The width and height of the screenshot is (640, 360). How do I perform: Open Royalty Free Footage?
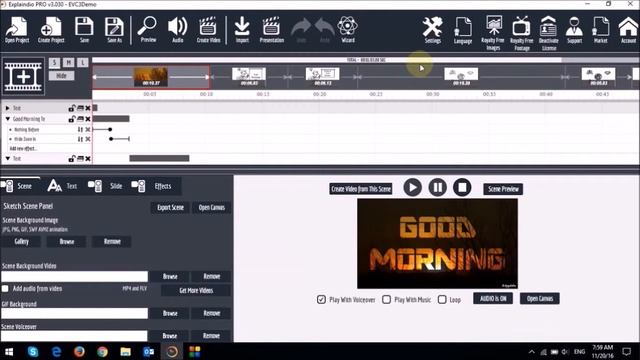click(522, 33)
